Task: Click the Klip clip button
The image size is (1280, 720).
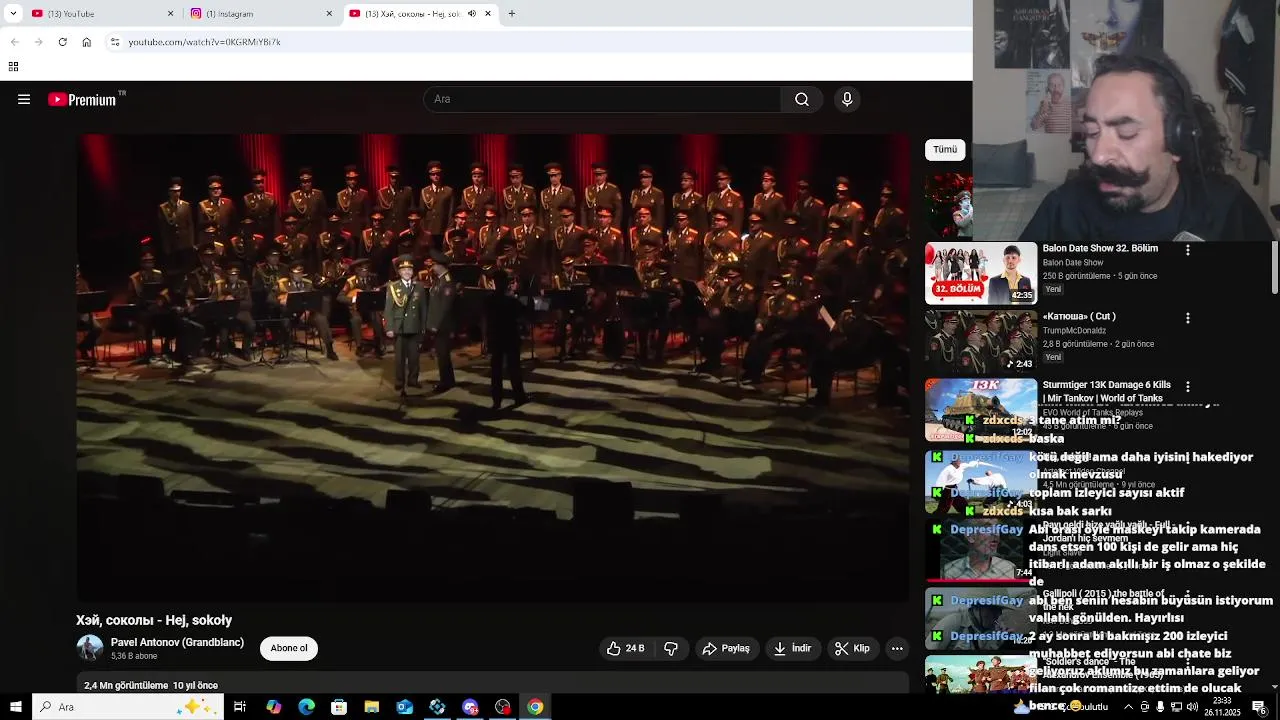Action: pos(852,648)
